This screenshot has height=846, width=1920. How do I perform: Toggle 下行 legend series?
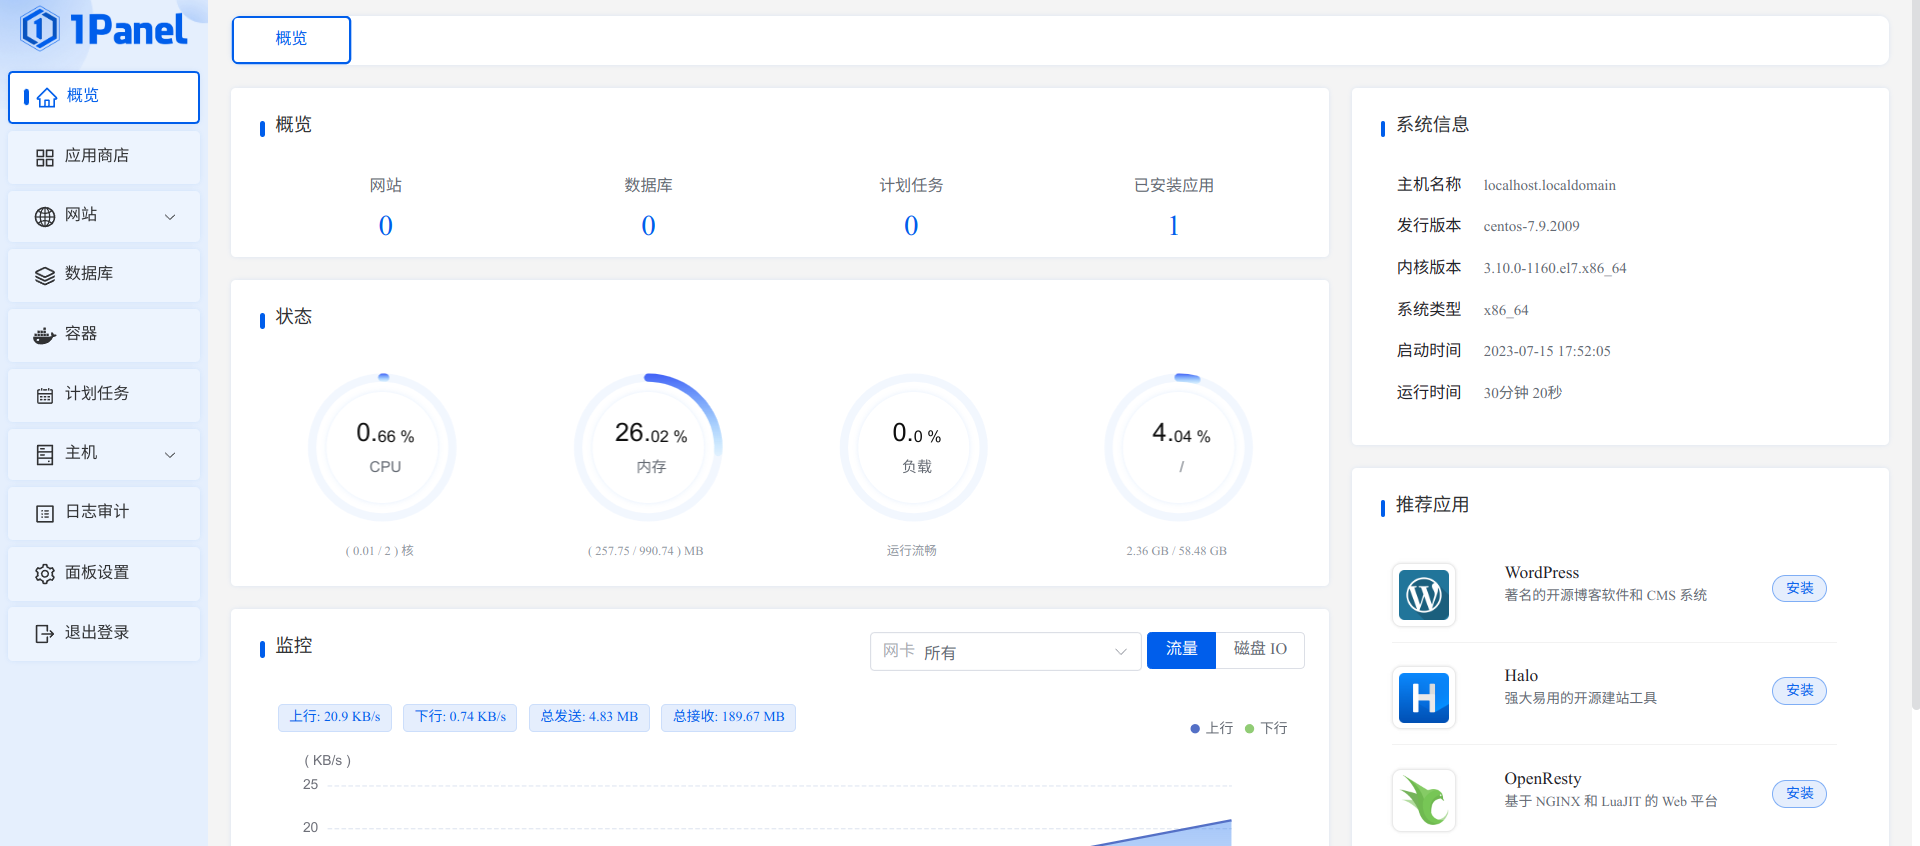pos(1266,728)
